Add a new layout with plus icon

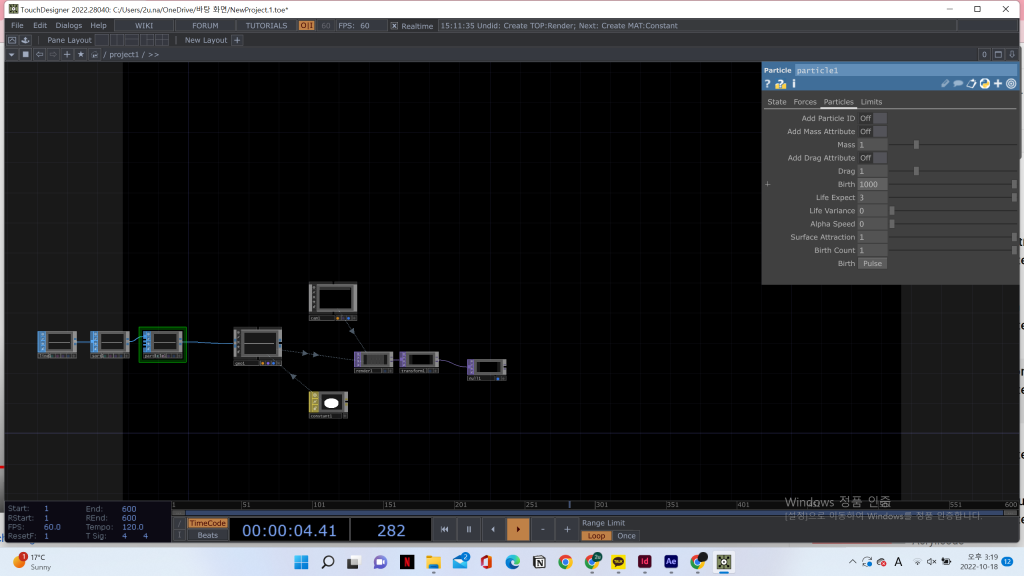tap(237, 40)
